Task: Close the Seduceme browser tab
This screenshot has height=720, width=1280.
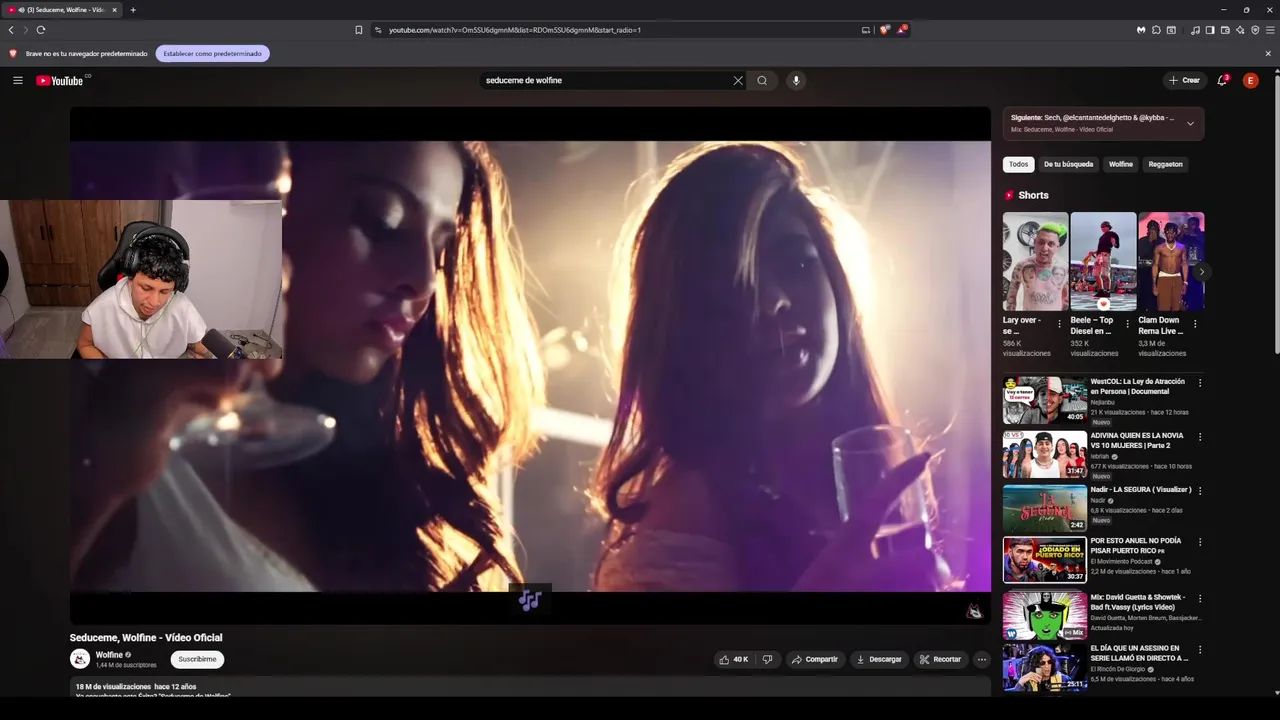Action: (114, 10)
